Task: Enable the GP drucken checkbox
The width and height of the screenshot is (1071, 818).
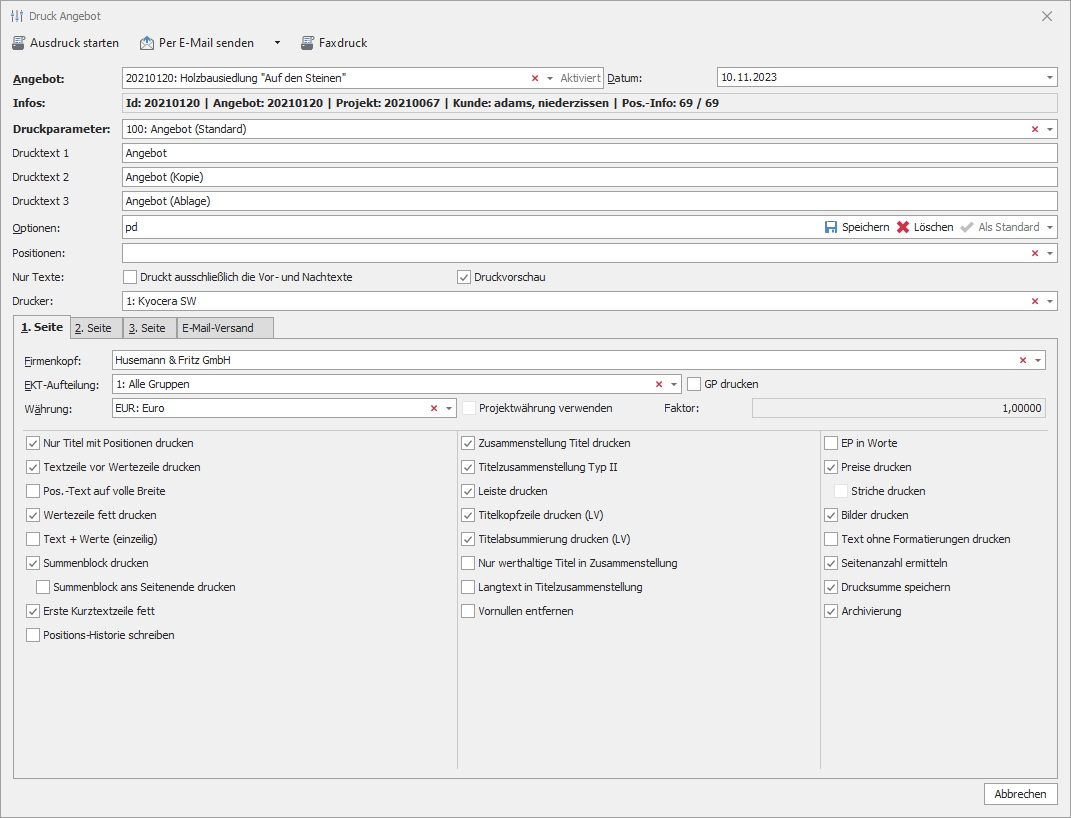Action: (x=694, y=384)
